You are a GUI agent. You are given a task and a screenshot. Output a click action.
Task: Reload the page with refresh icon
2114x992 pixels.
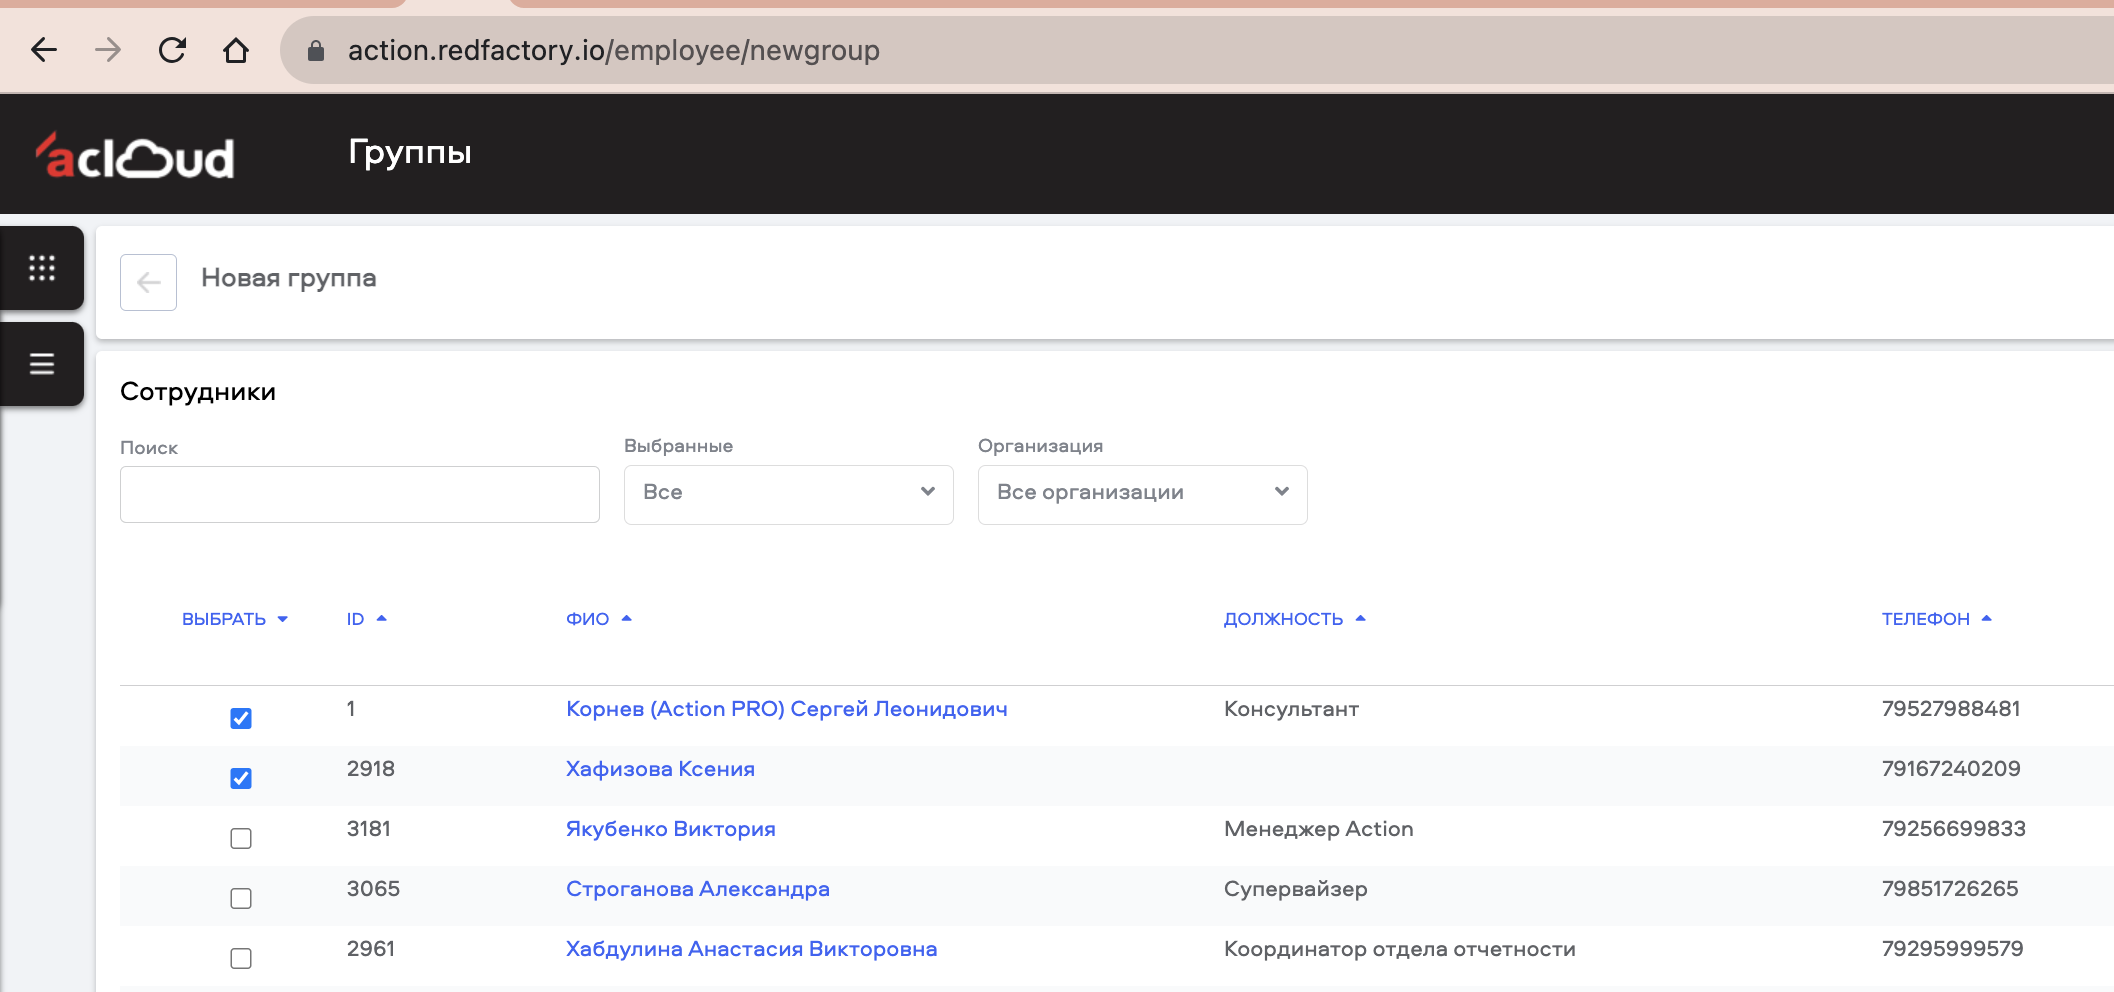[172, 50]
